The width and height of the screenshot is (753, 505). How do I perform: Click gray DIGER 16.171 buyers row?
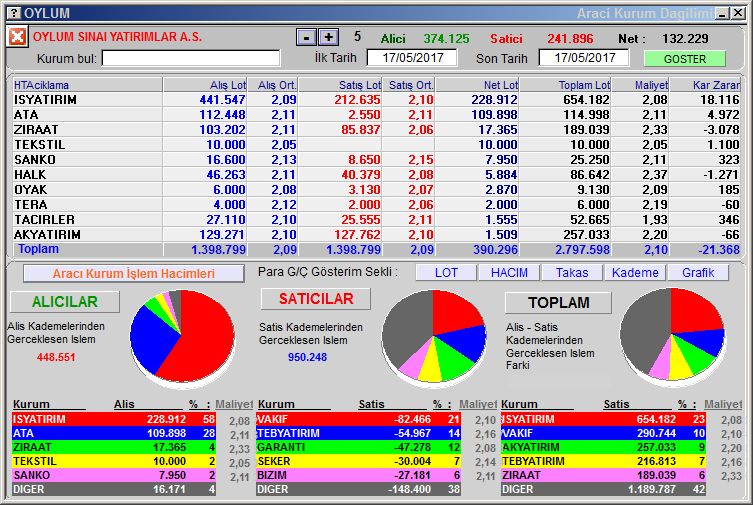tap(114, 489)
